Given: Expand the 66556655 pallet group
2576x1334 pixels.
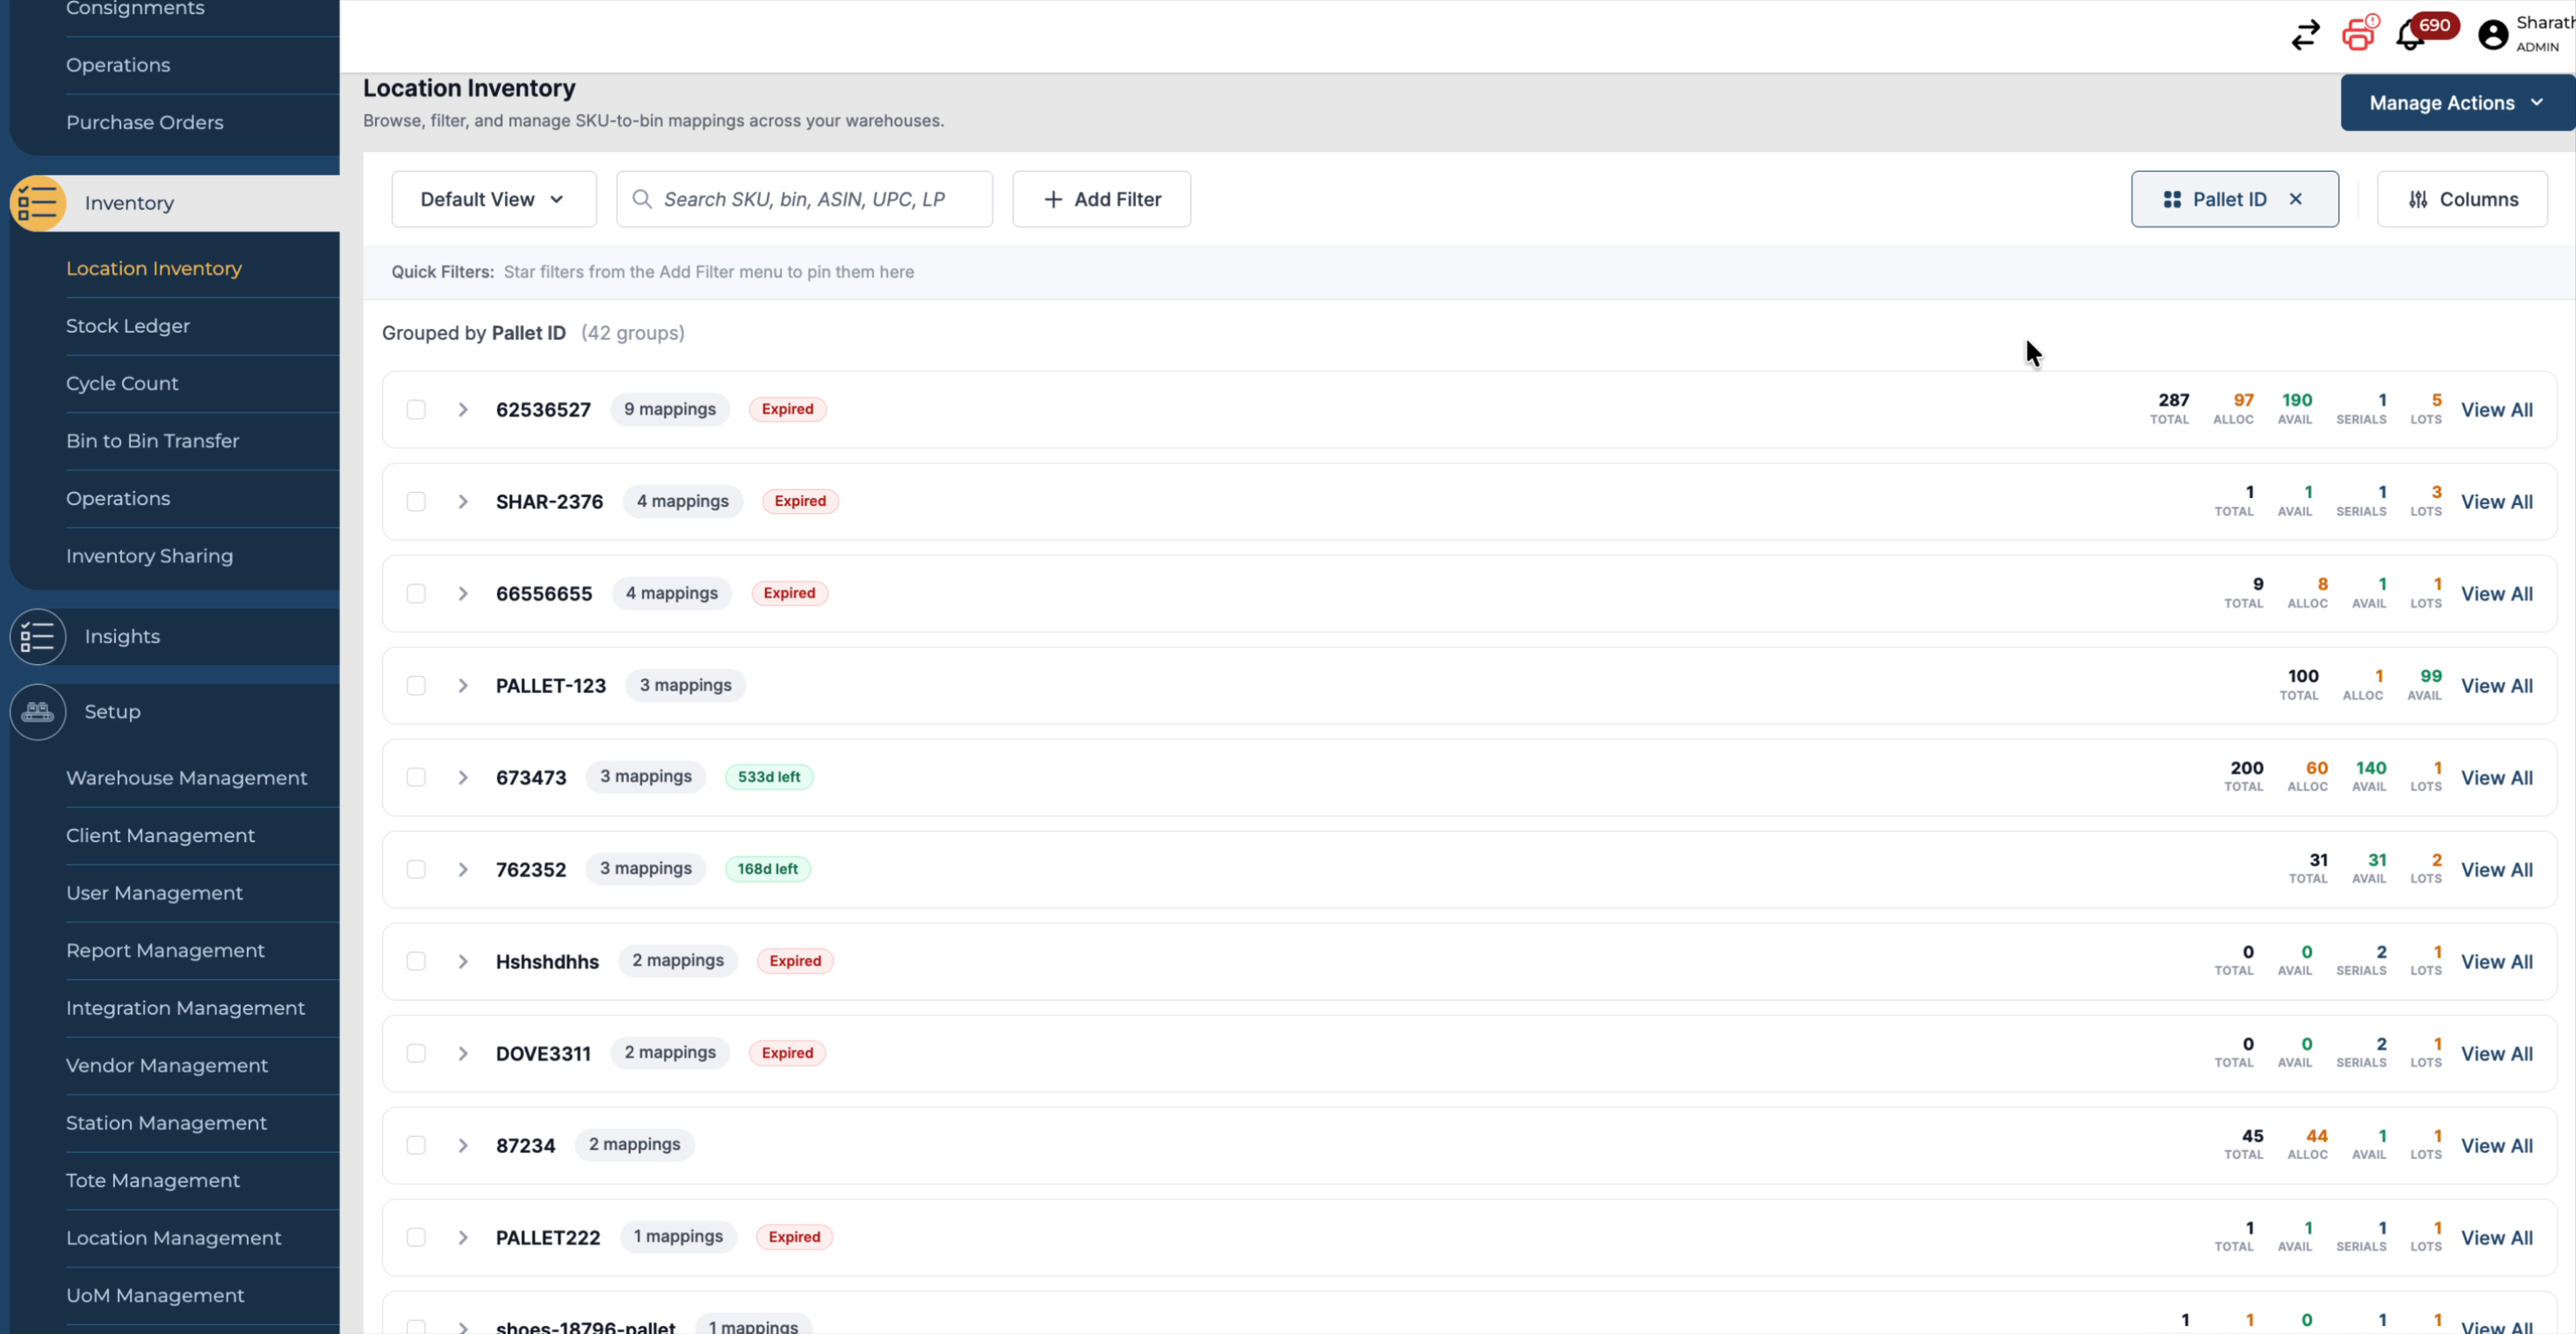Looking at the screenshot, I should [463, 594].
